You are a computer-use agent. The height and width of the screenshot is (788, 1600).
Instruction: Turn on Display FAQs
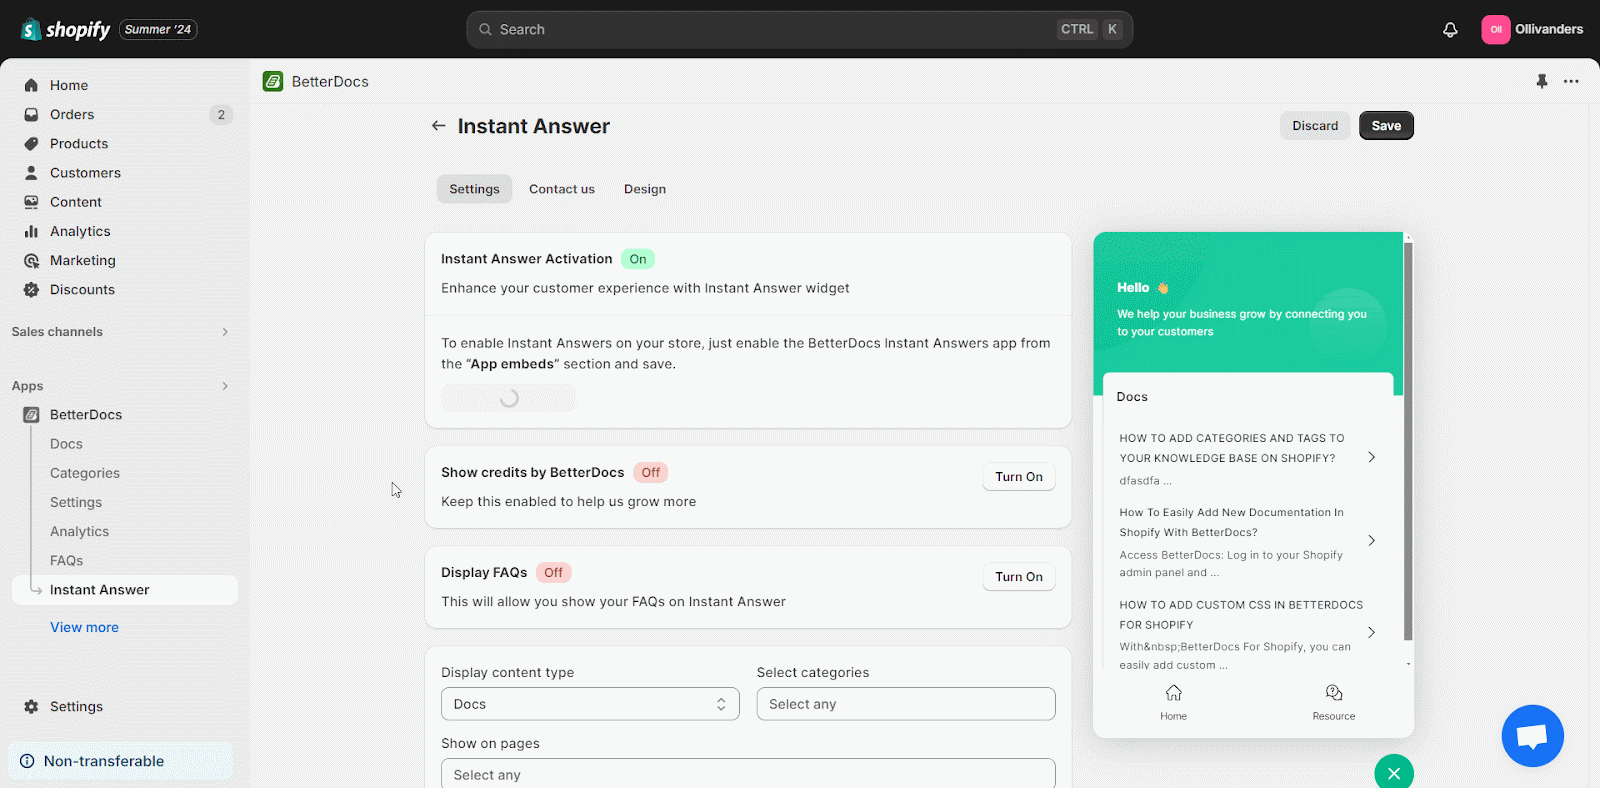tap(1019, 577)
